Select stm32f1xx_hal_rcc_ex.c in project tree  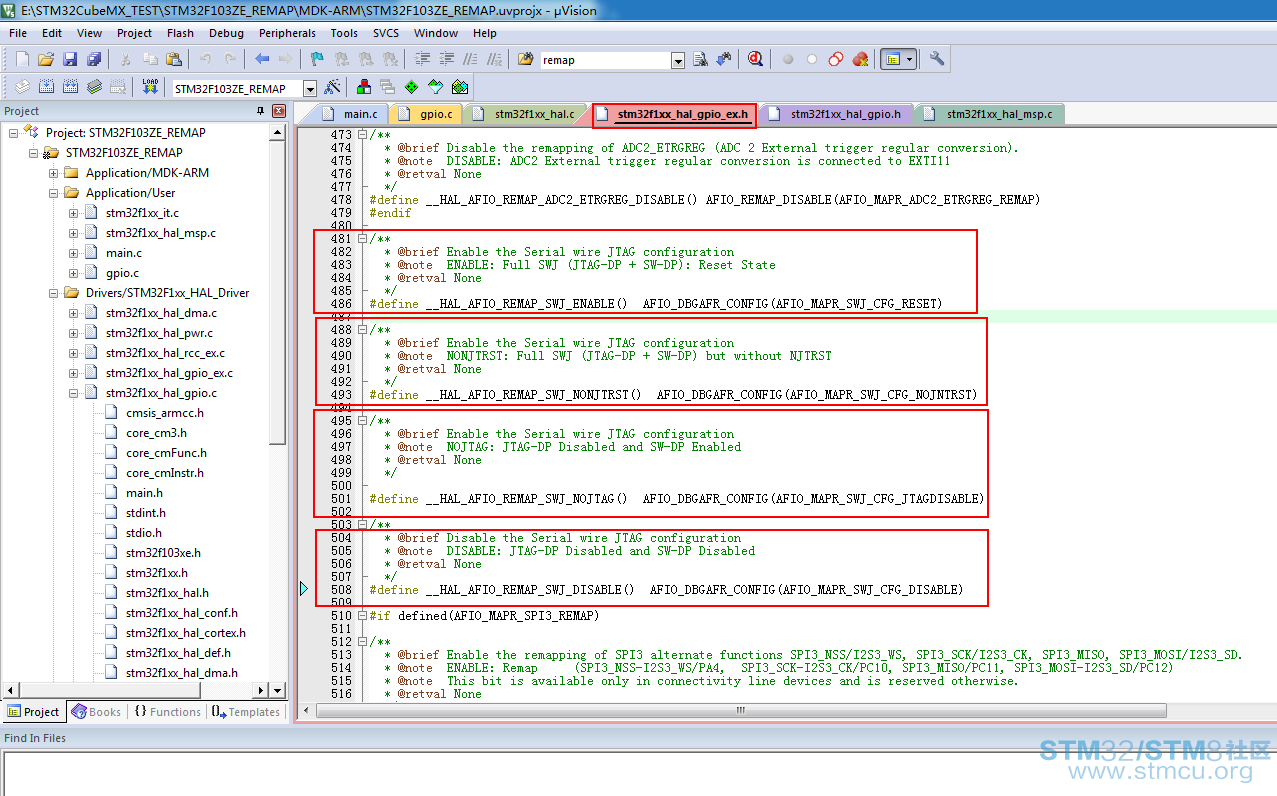[165, 352]
